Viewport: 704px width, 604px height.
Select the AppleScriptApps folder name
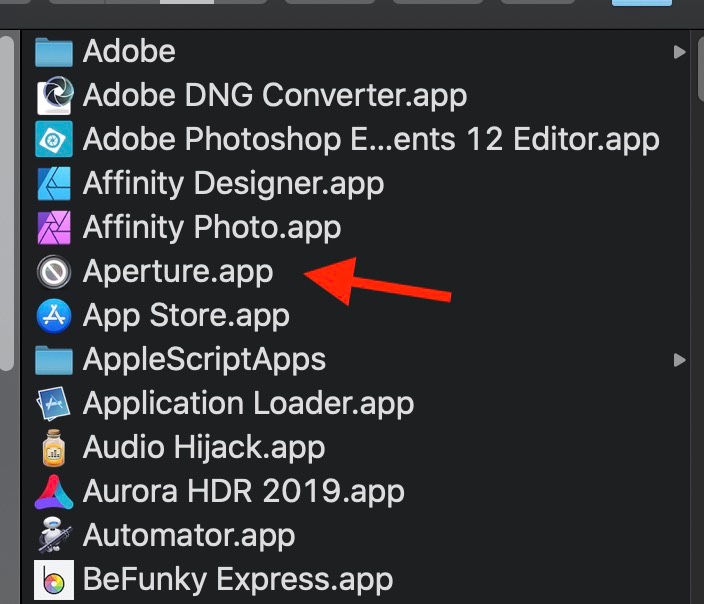click(204, 360)
